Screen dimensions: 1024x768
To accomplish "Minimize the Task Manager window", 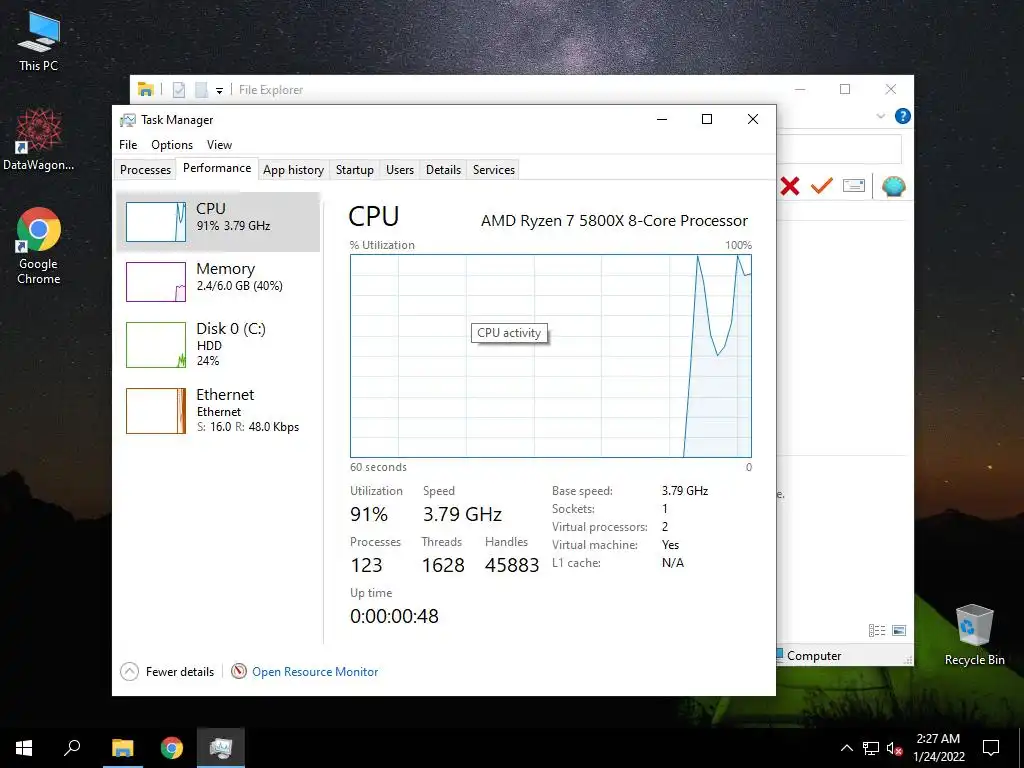I will pyautogui.click(x=662, y=119).
